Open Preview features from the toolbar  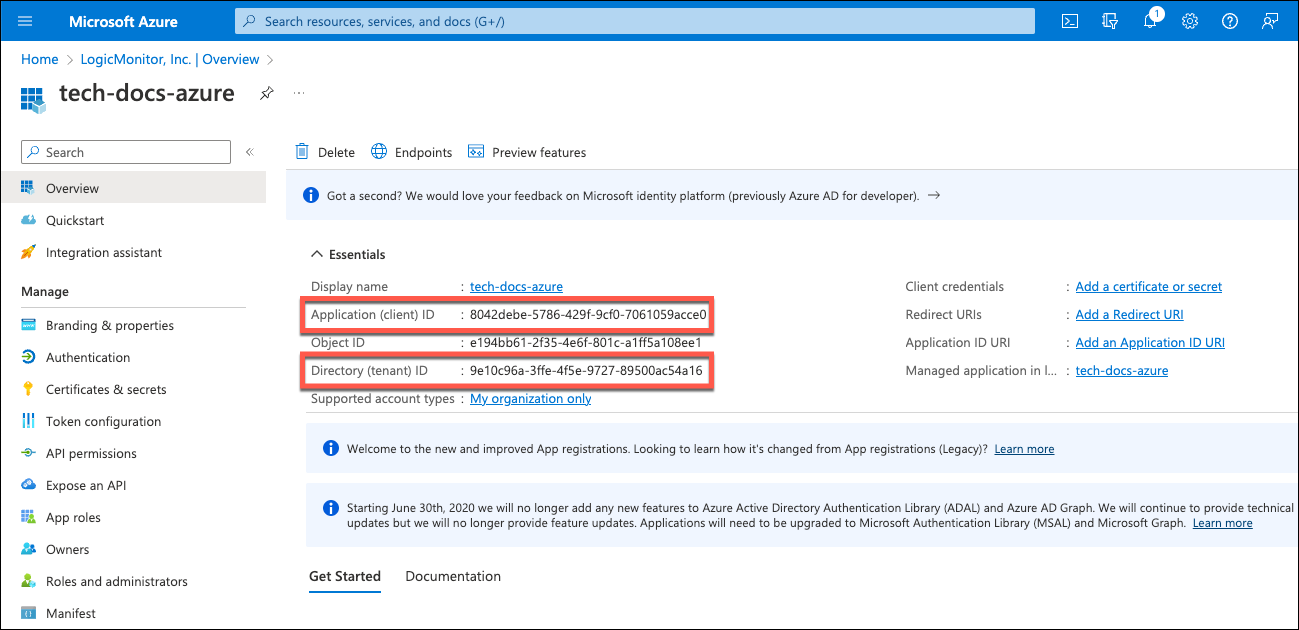click(527, 152)
